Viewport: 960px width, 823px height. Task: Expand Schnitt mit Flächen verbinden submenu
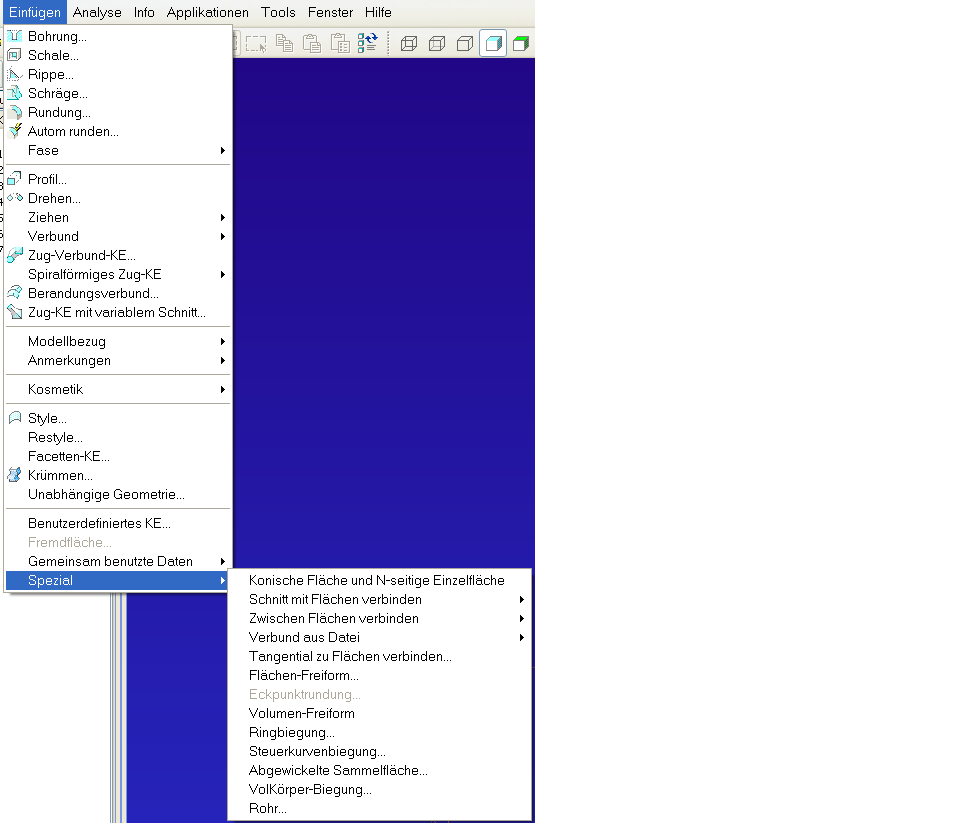(380, 599)
